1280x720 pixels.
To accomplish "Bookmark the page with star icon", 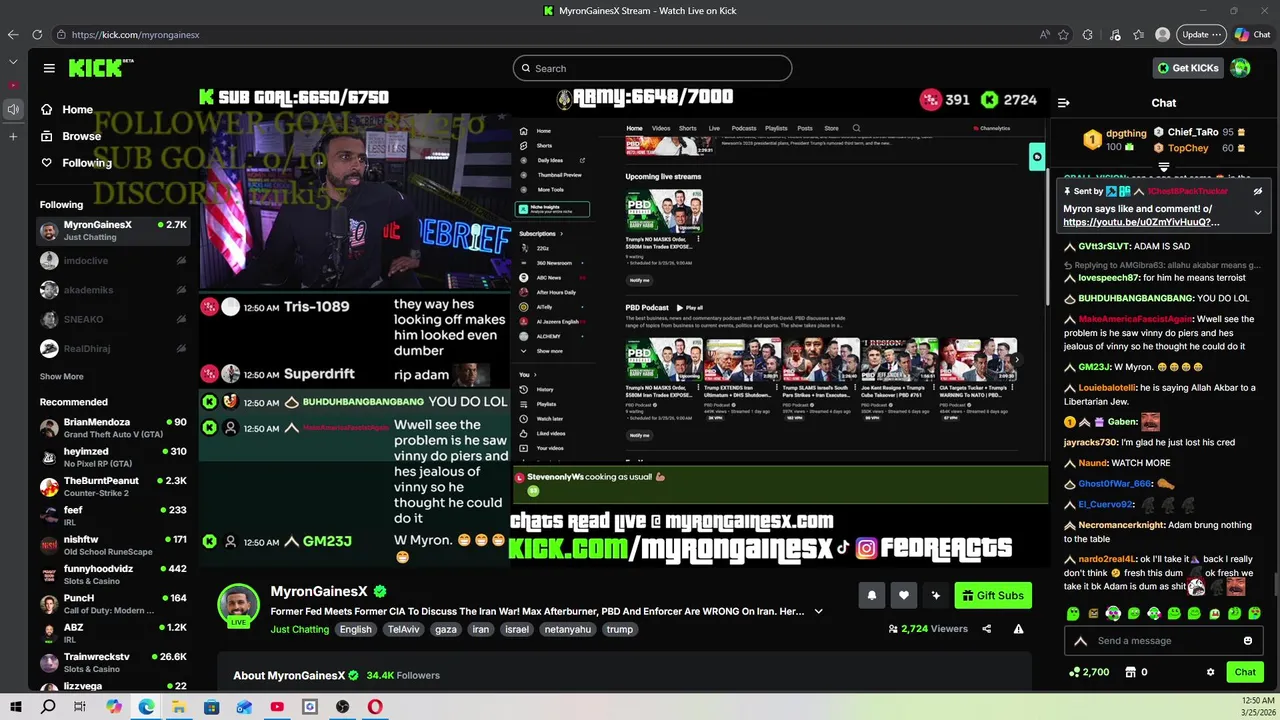I will pyautogui.click(x=1063, y=34).
